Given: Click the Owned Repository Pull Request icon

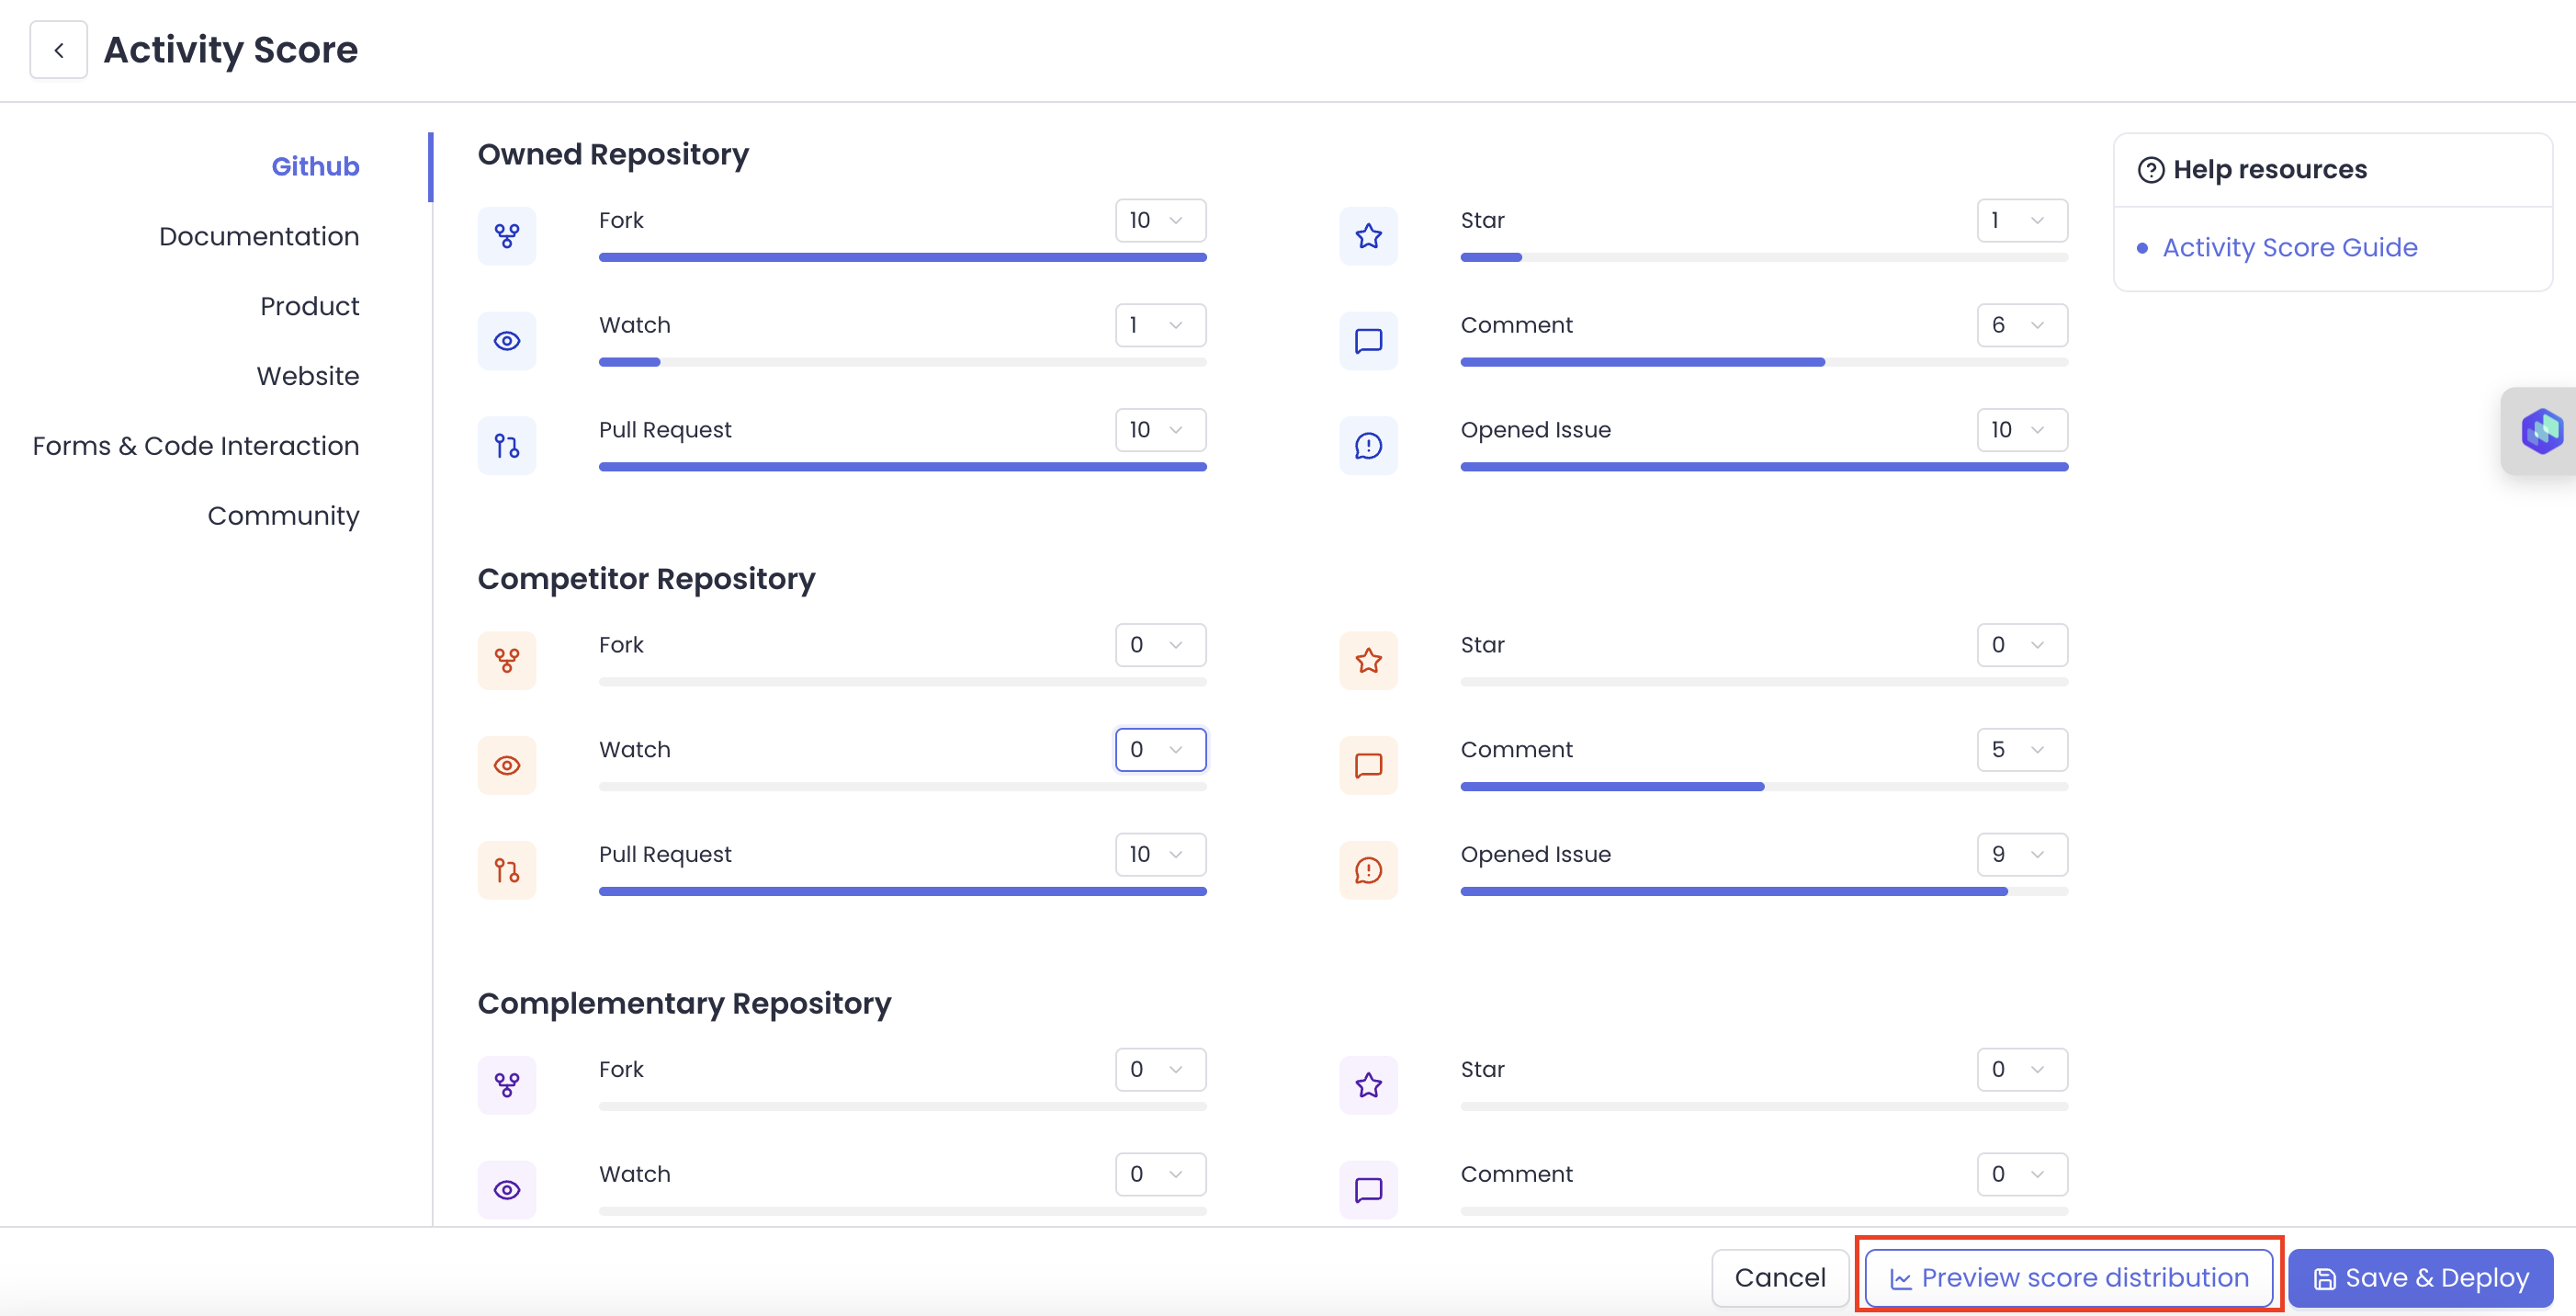Looking at the screenshot, I should pyautogui.click(x=507, y=446).
